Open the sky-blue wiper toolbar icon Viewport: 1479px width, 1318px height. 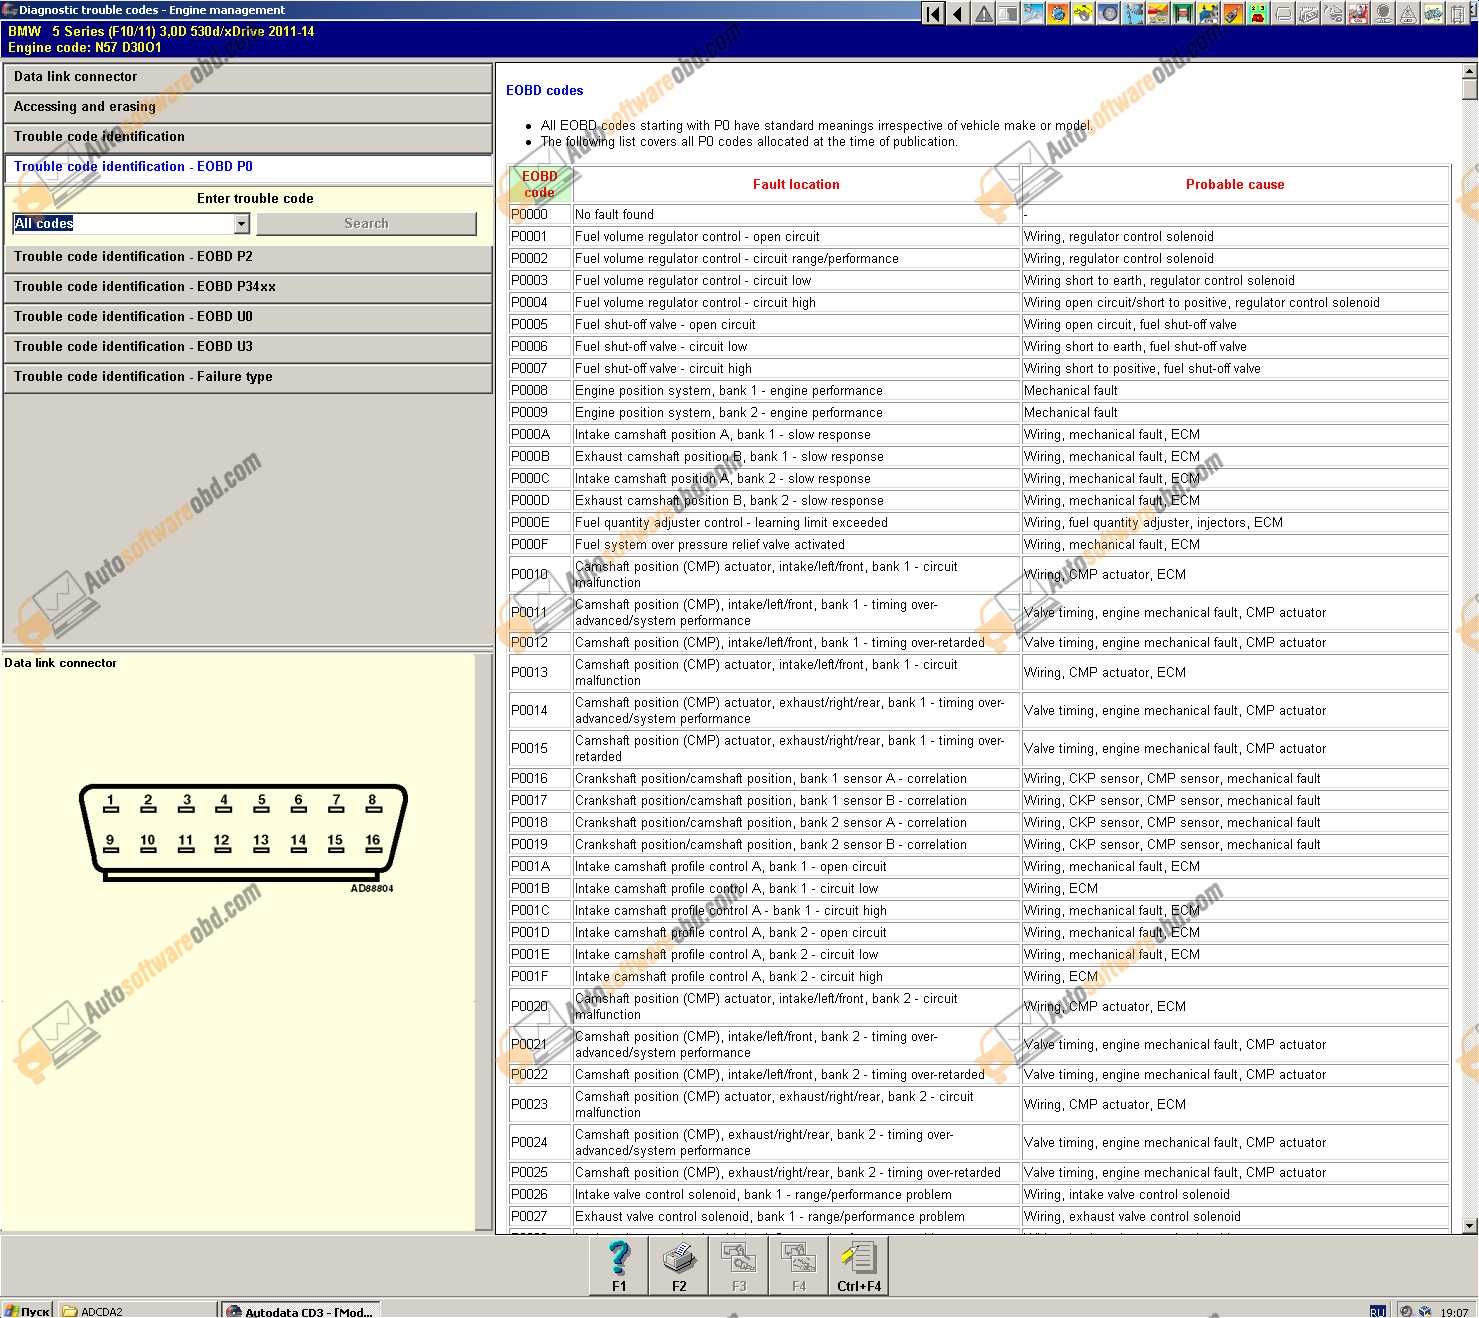(x=1033, y=14)
